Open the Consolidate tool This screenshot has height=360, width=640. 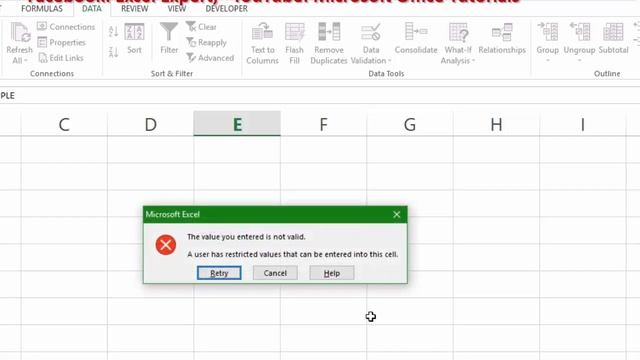(x=416, y=39)
